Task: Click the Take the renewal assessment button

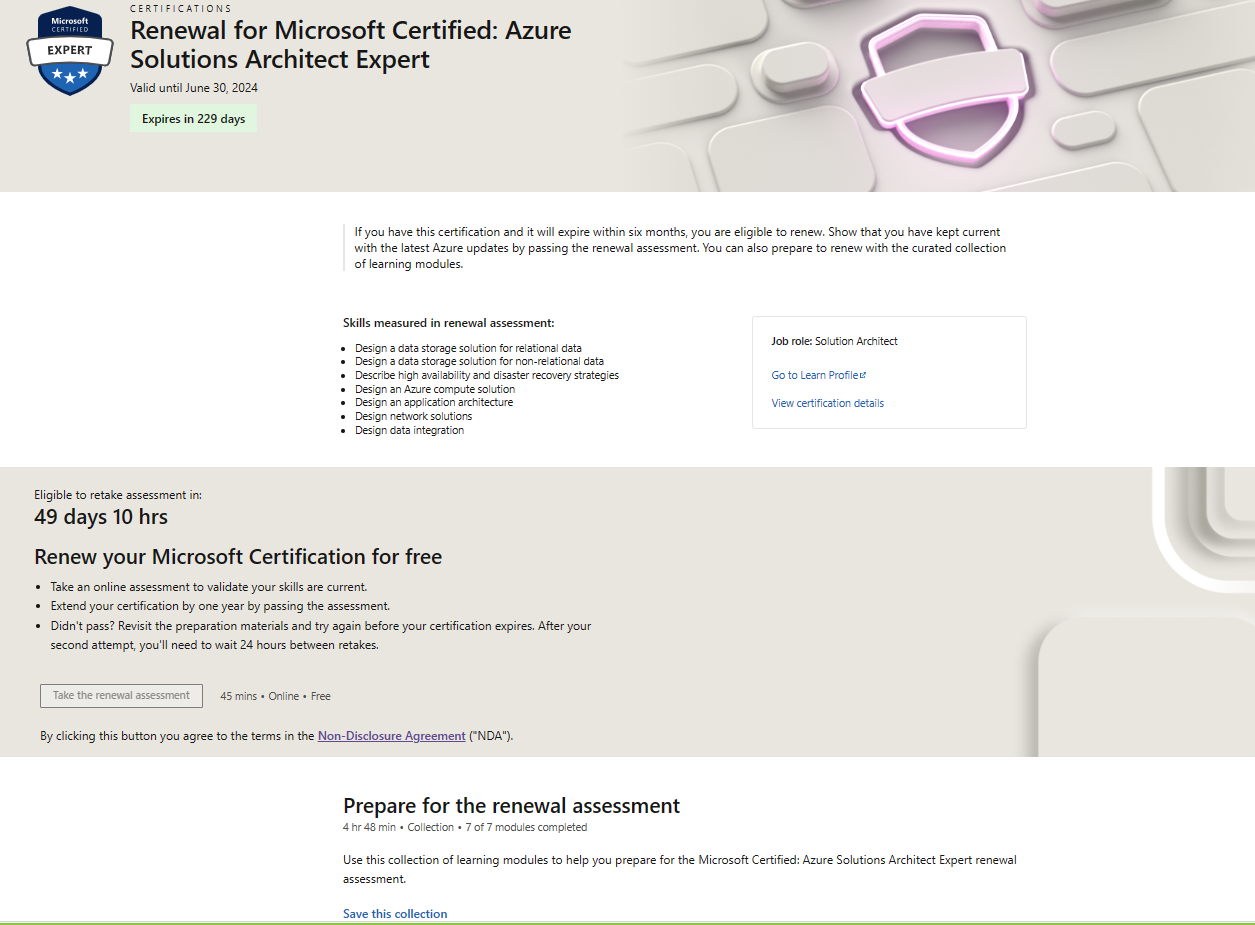Action: tap(121, 696)
